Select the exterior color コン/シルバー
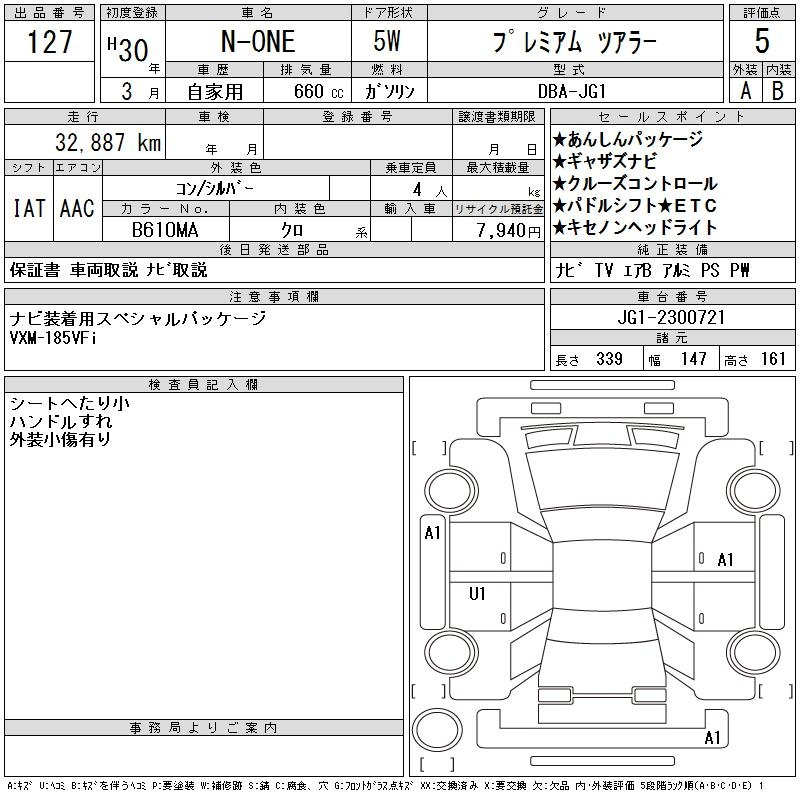Viewport: 800px width, 800px height. point(214,189)
